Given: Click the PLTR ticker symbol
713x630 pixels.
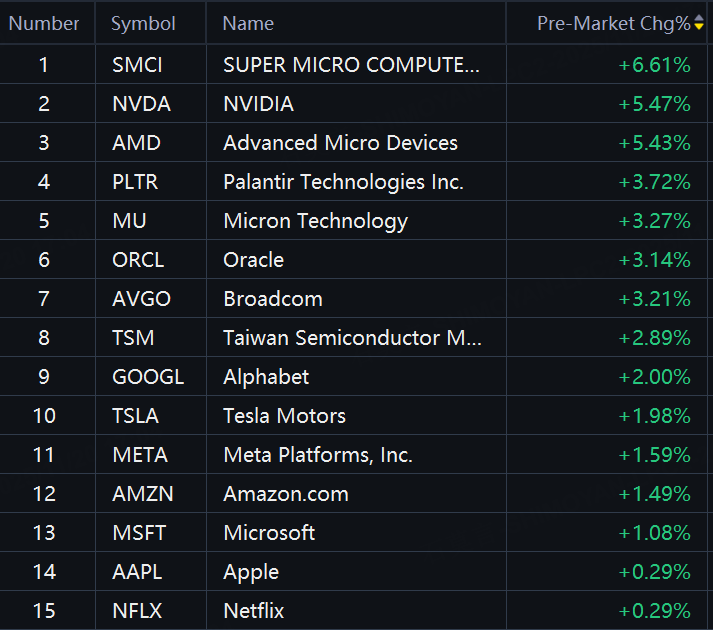Looking at the screenshot, I should [135, 182].
